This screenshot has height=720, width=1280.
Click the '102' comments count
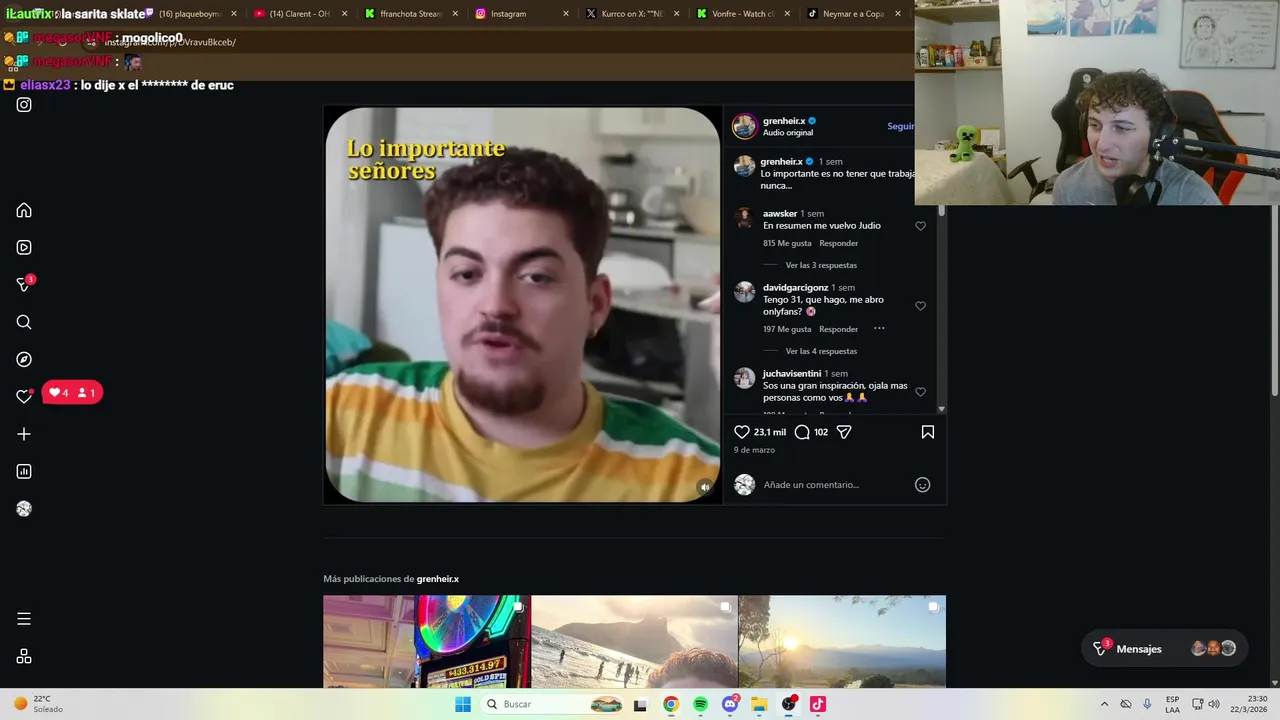[x=821, y=432]
